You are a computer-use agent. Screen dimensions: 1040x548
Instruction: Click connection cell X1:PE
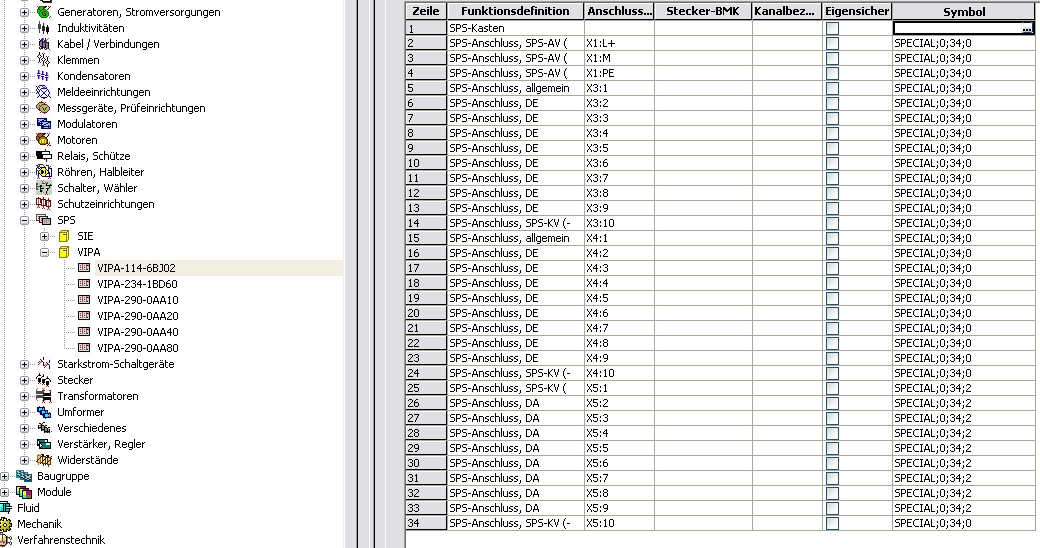coord(619,73)
